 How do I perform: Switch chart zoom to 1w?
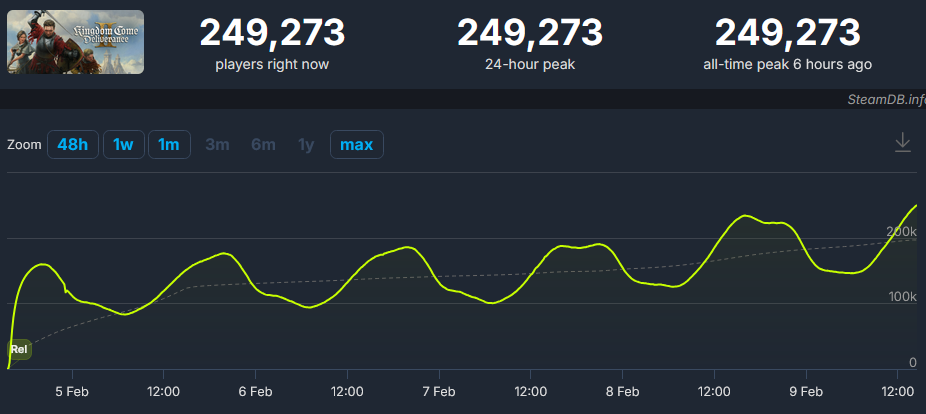(123, 145)
